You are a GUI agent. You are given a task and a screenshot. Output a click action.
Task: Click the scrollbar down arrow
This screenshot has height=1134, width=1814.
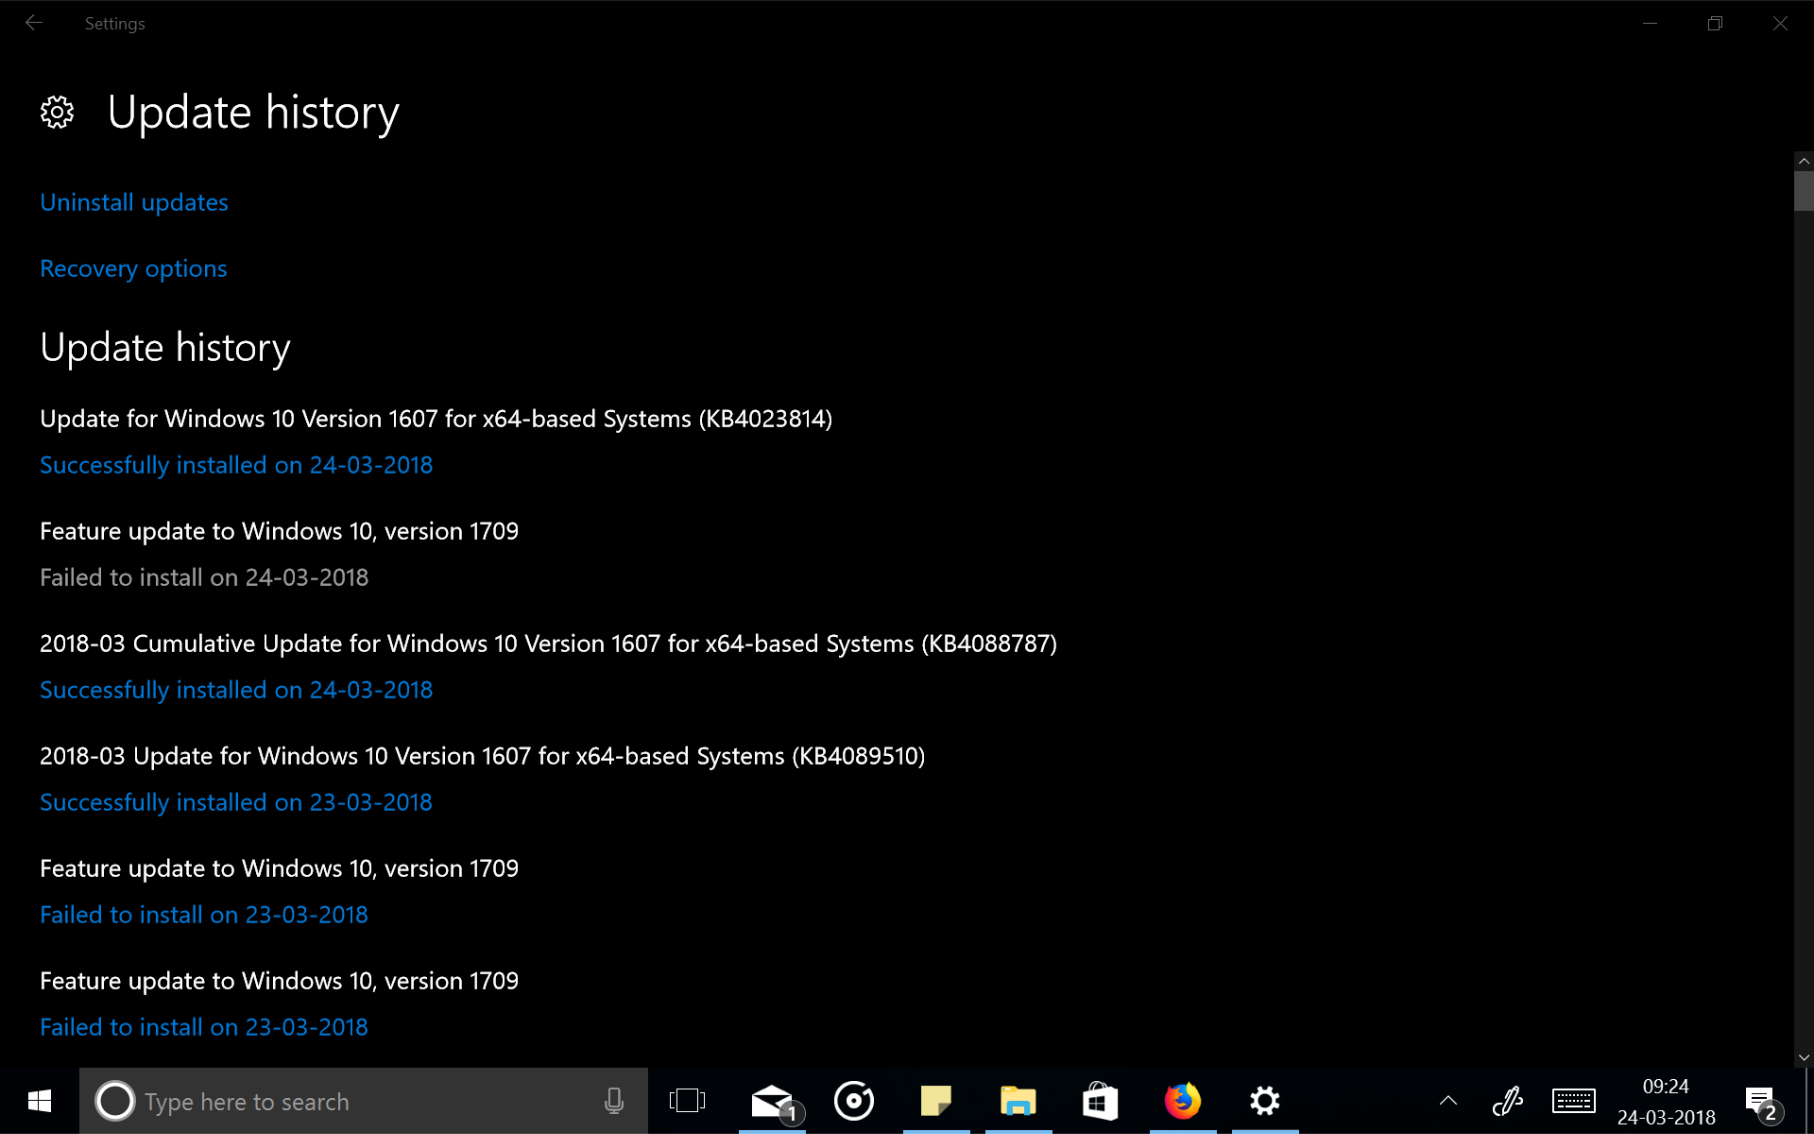pyautogui.click(x=1803, y=1058)
